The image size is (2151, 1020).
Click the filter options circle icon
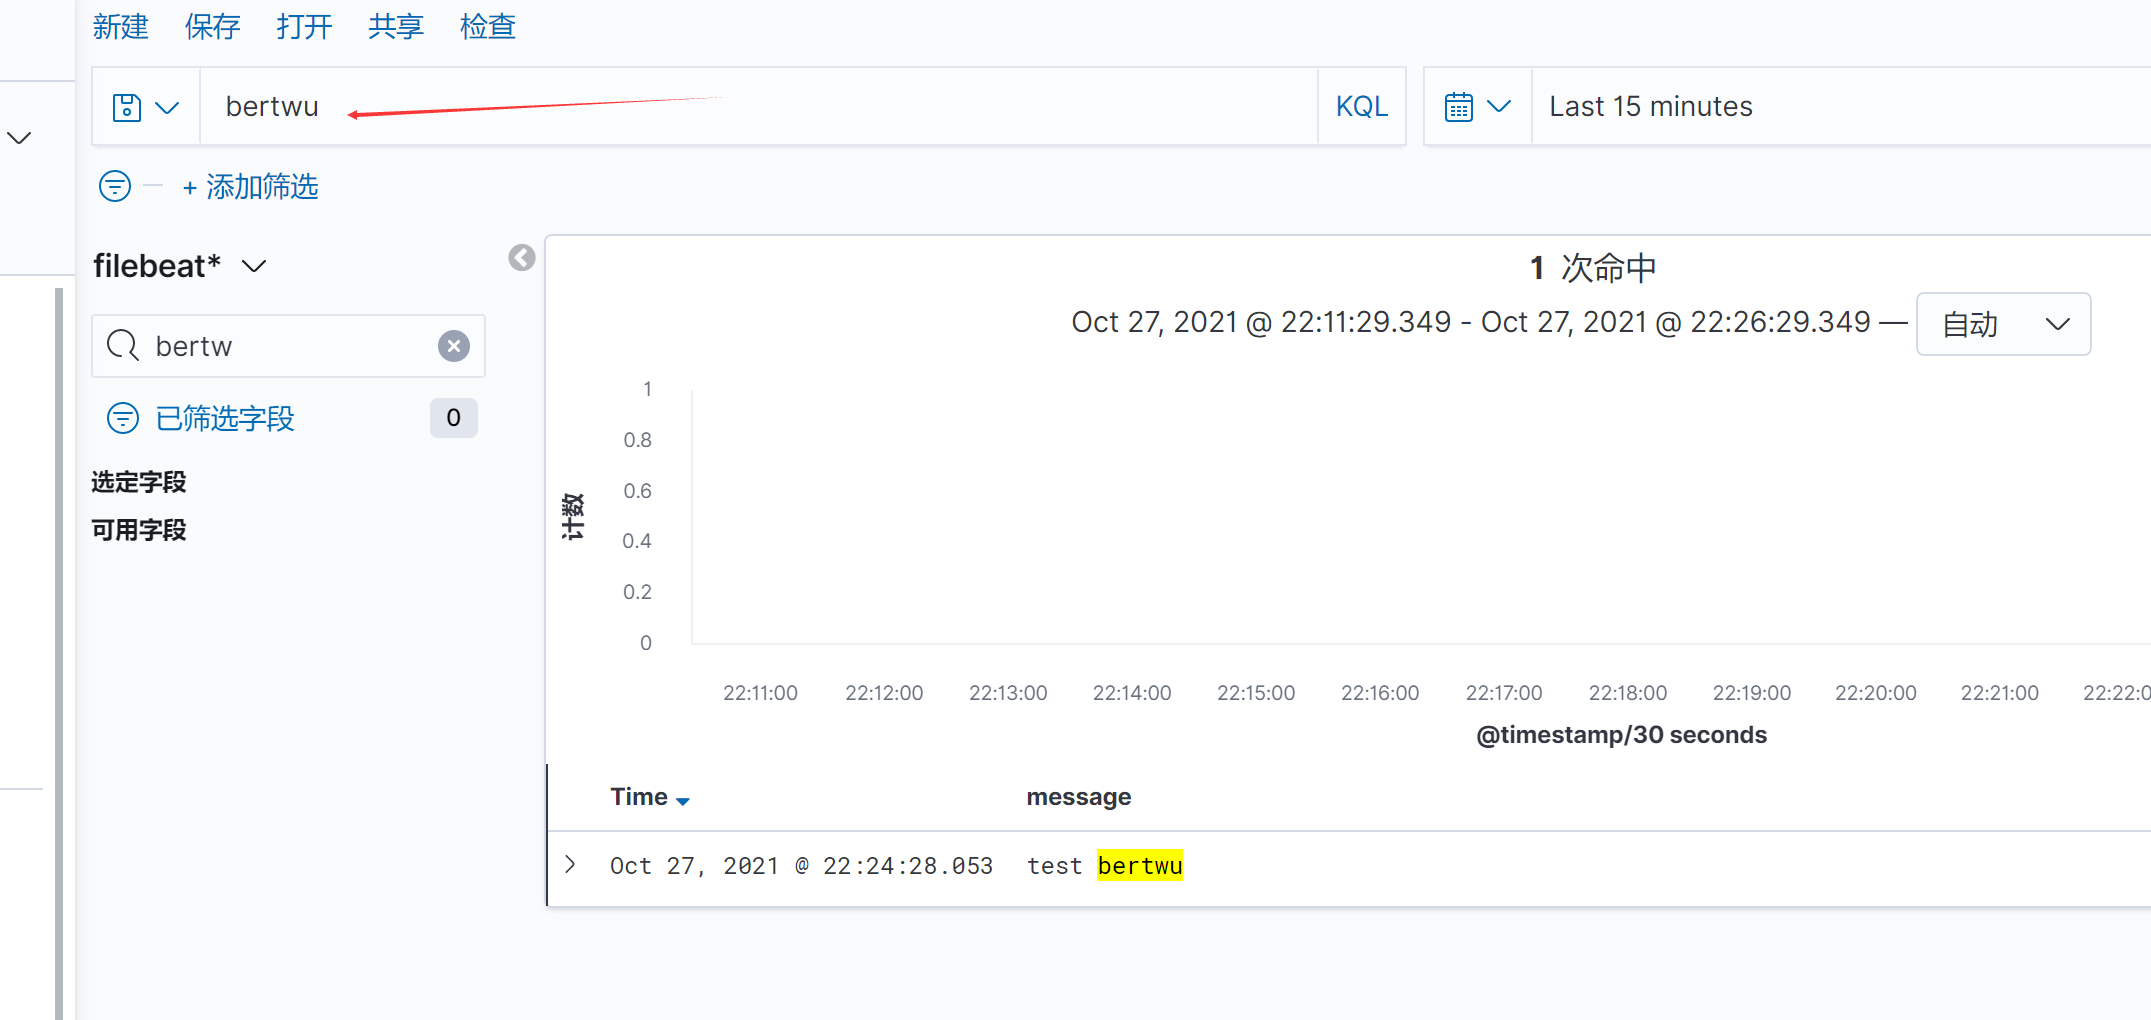(115, 186)
